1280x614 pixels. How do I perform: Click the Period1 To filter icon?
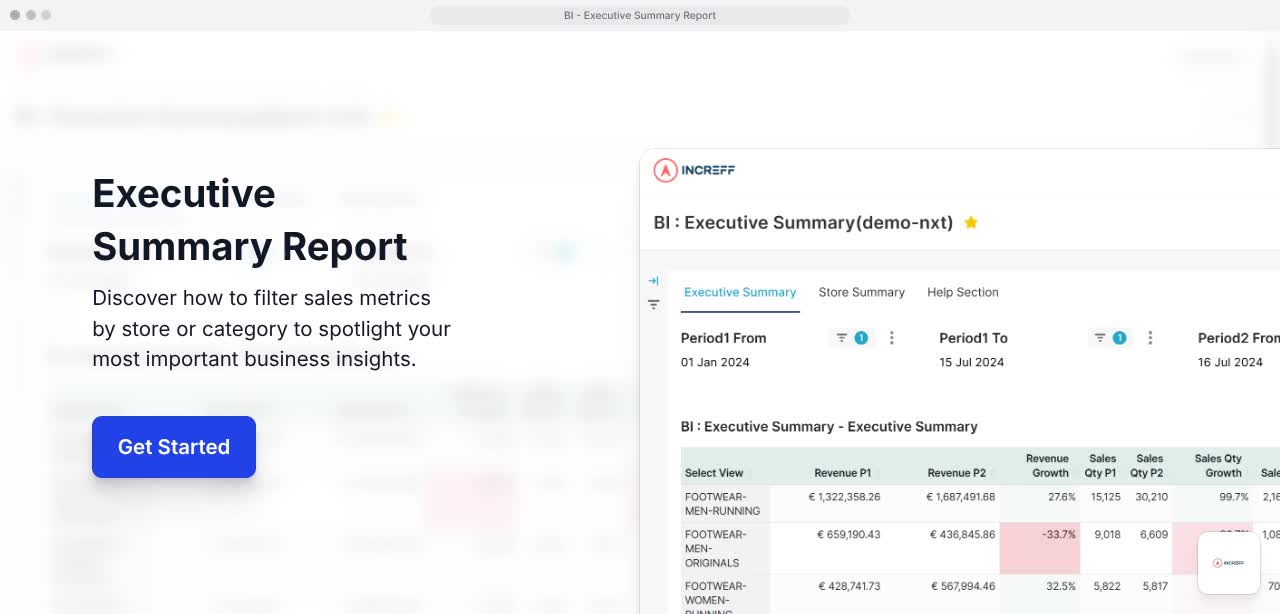(1100, 338)
